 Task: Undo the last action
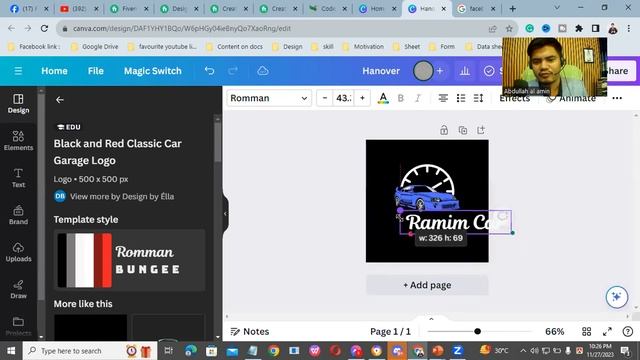[209, 71]
